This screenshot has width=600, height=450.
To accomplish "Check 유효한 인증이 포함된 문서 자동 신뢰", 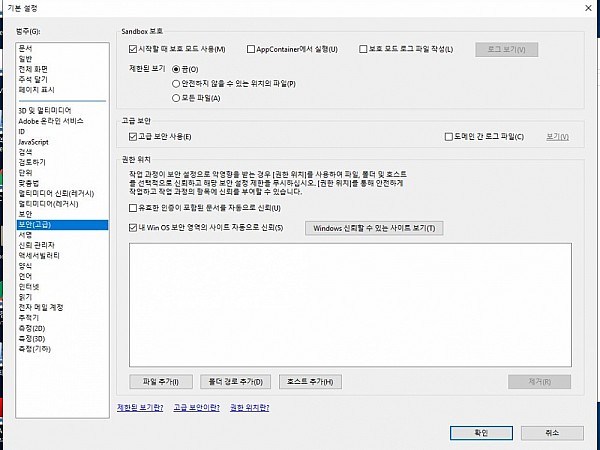I will 134,208.
